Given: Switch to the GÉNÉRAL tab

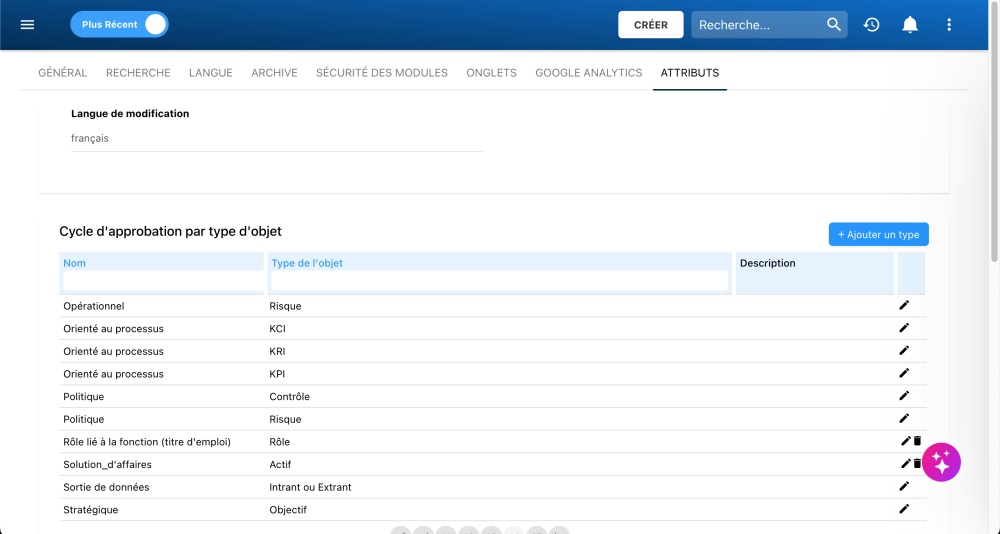Looking at the screenshot, I should 62,73.
